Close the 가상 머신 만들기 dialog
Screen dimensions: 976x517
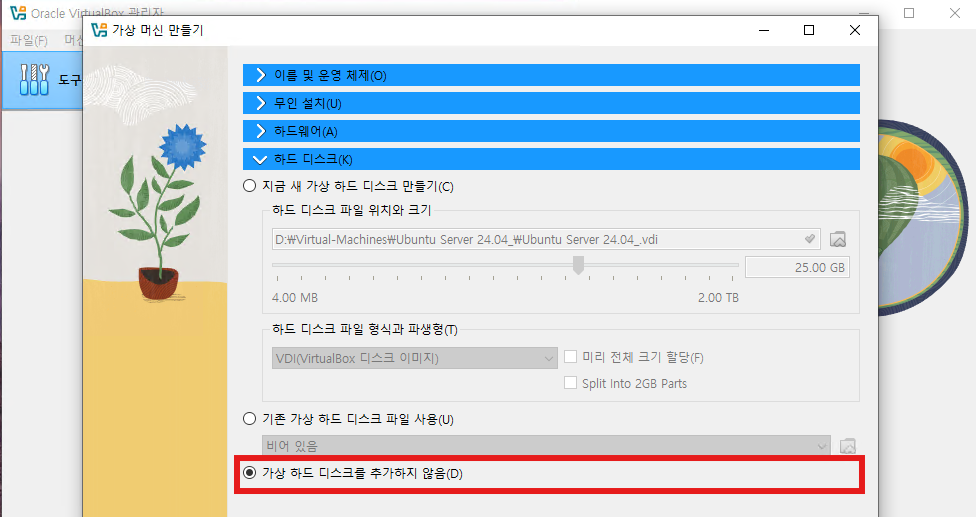pos(855,30)
